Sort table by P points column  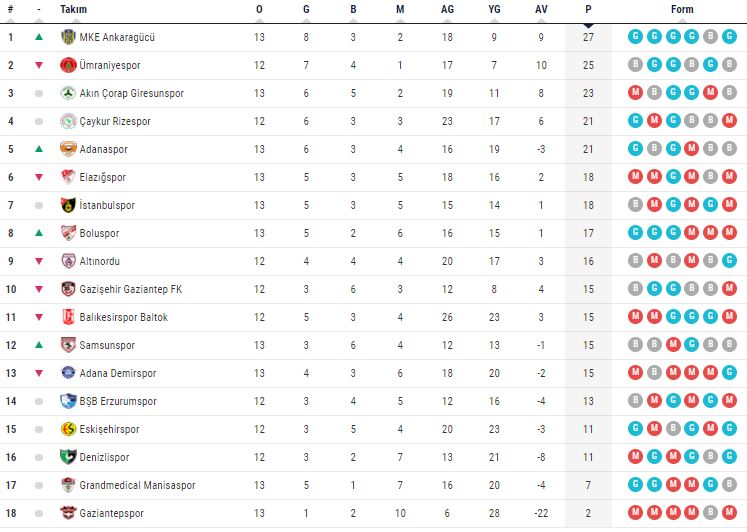(x=588, y=9)
